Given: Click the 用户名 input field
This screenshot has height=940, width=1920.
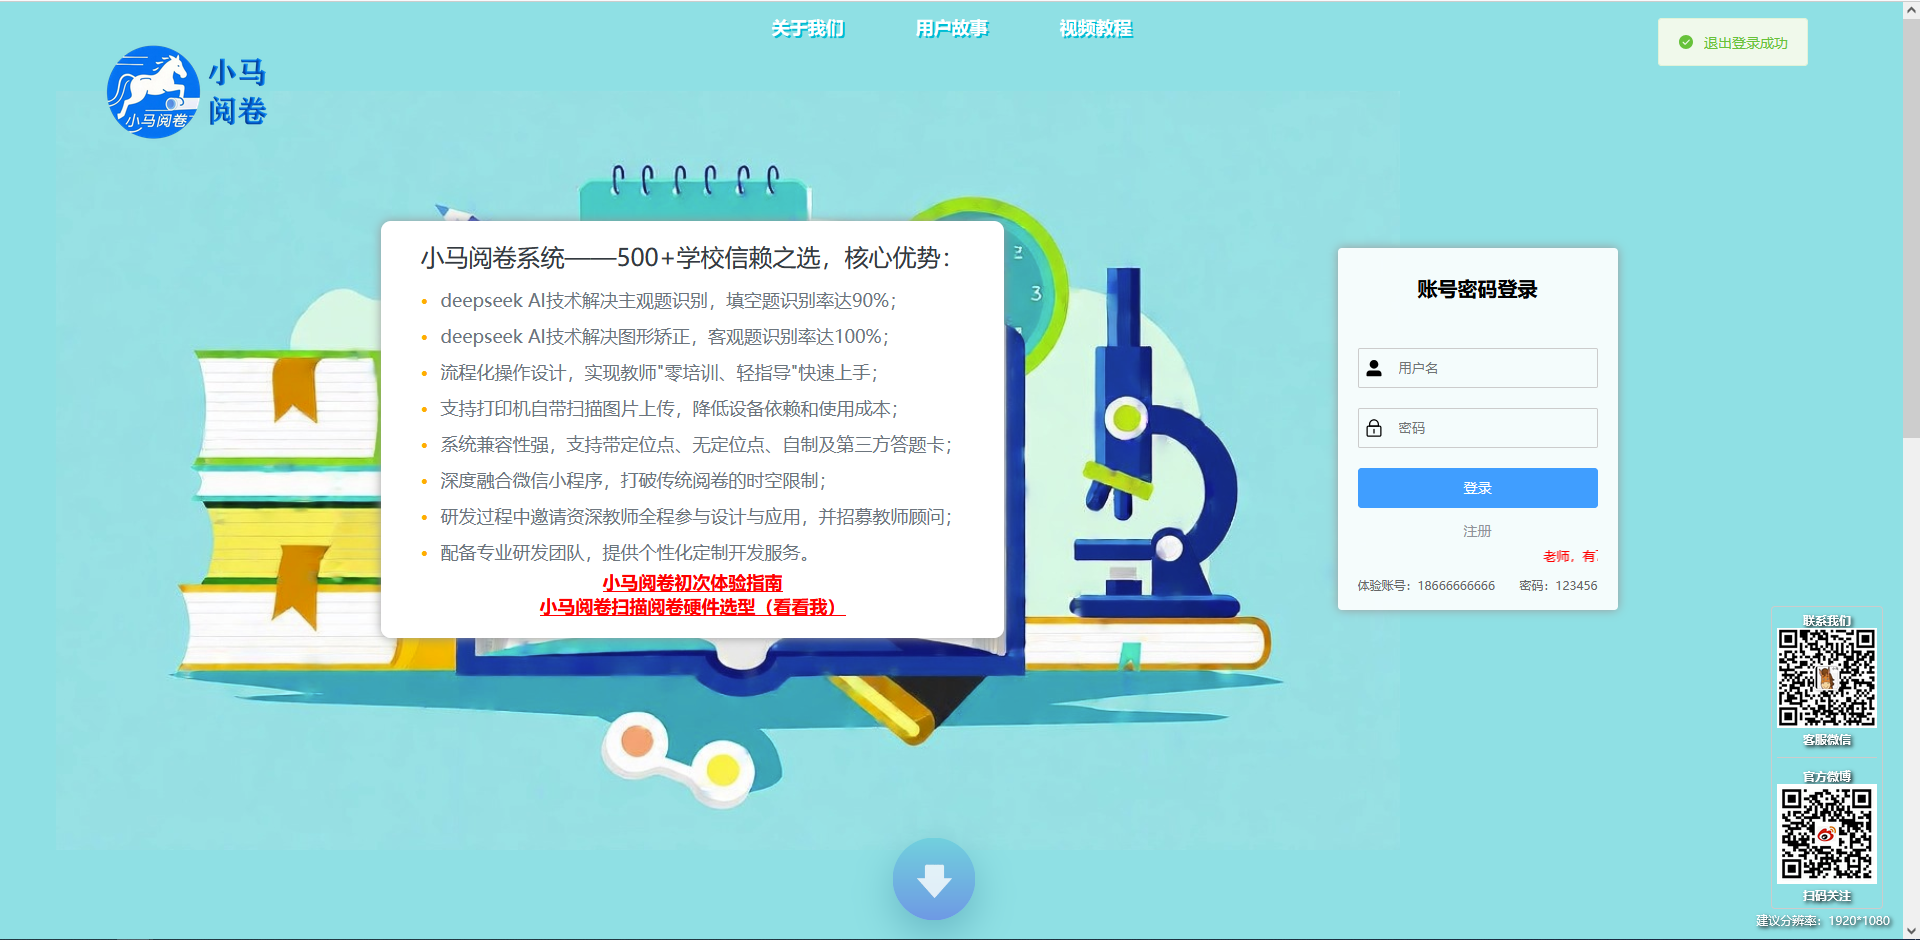Looking at the screenshot, I should [1477, 368].
